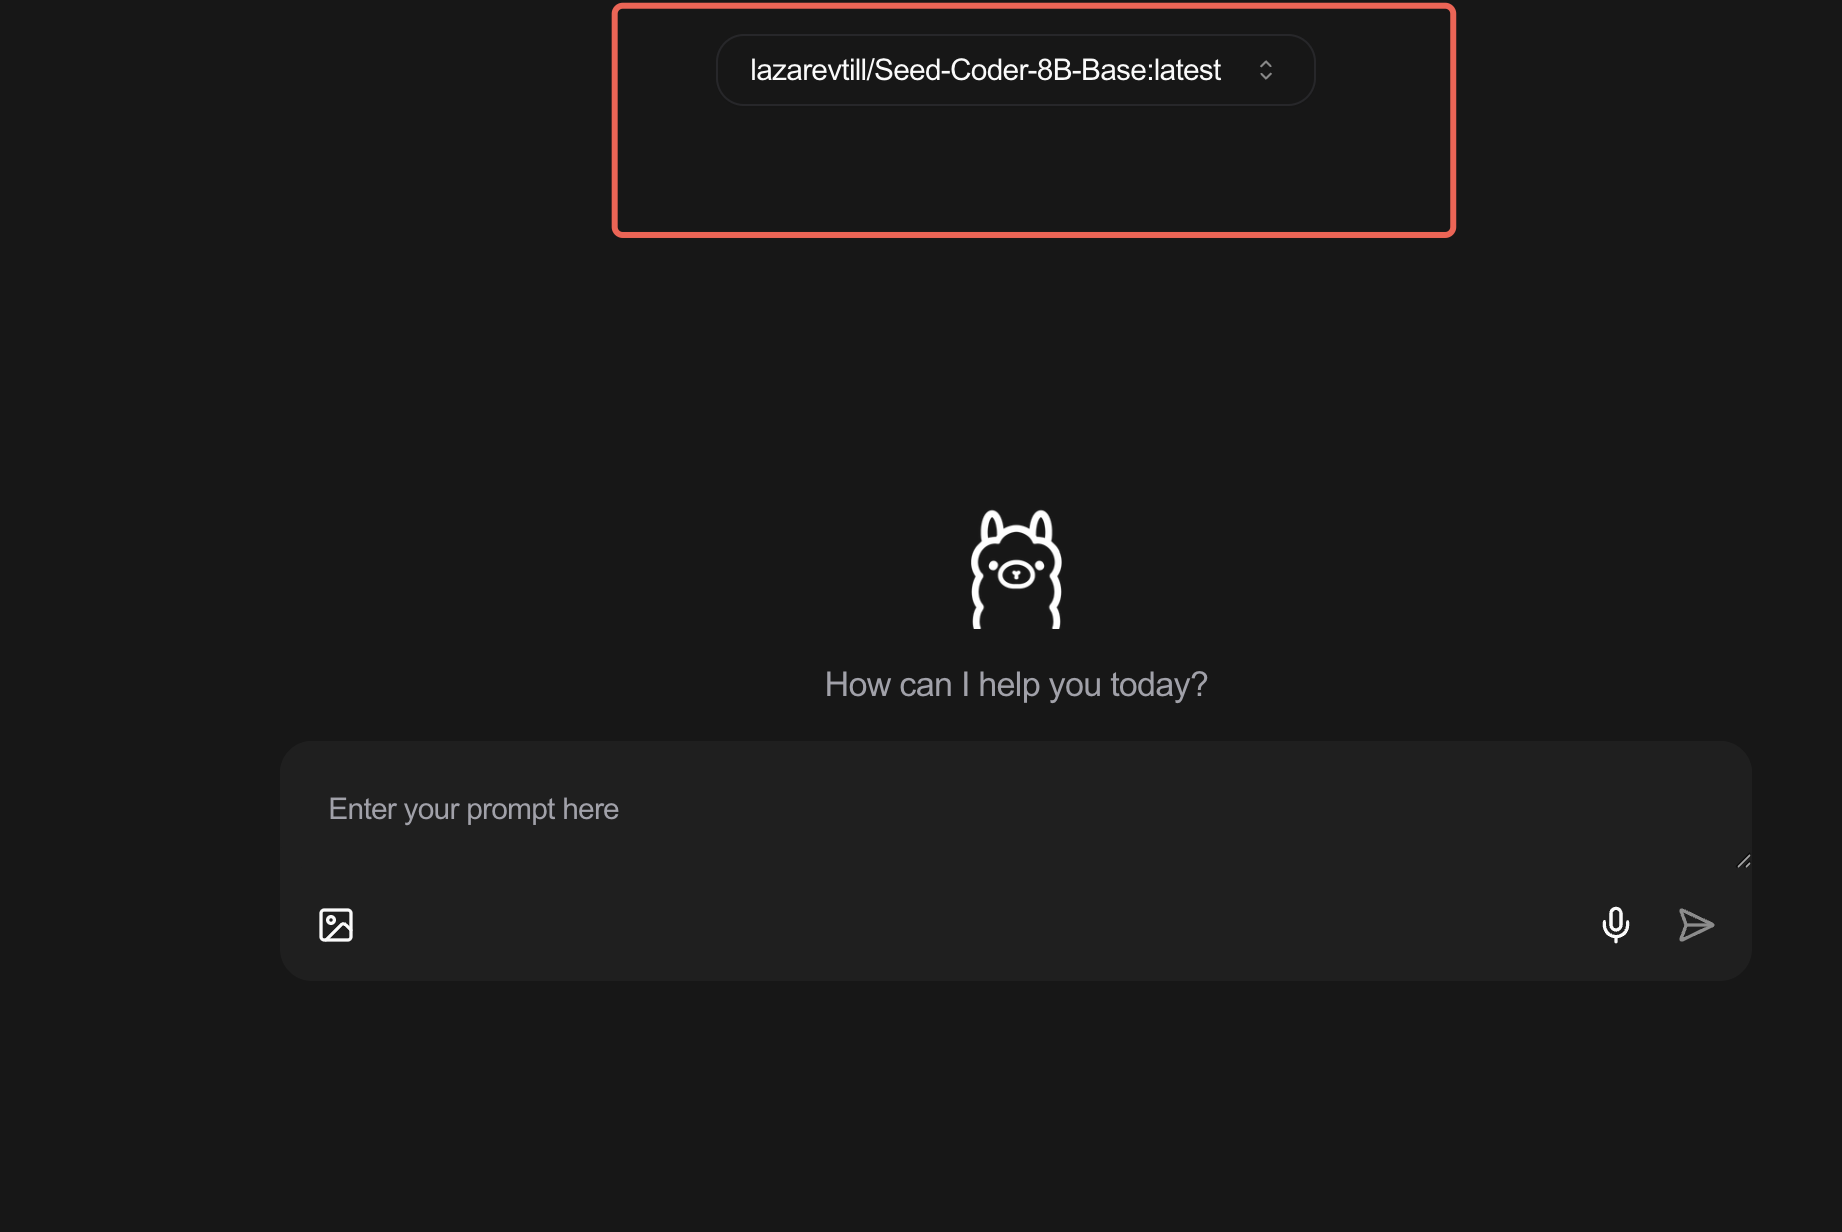
Task: Start voice dictation with the mic icon
Action: (1615, 925)
